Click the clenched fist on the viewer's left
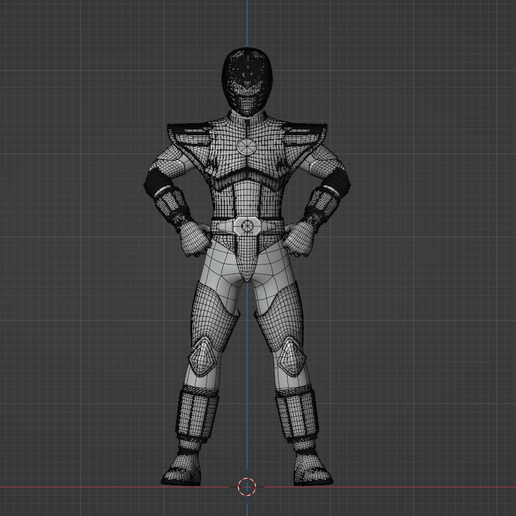 195,238
